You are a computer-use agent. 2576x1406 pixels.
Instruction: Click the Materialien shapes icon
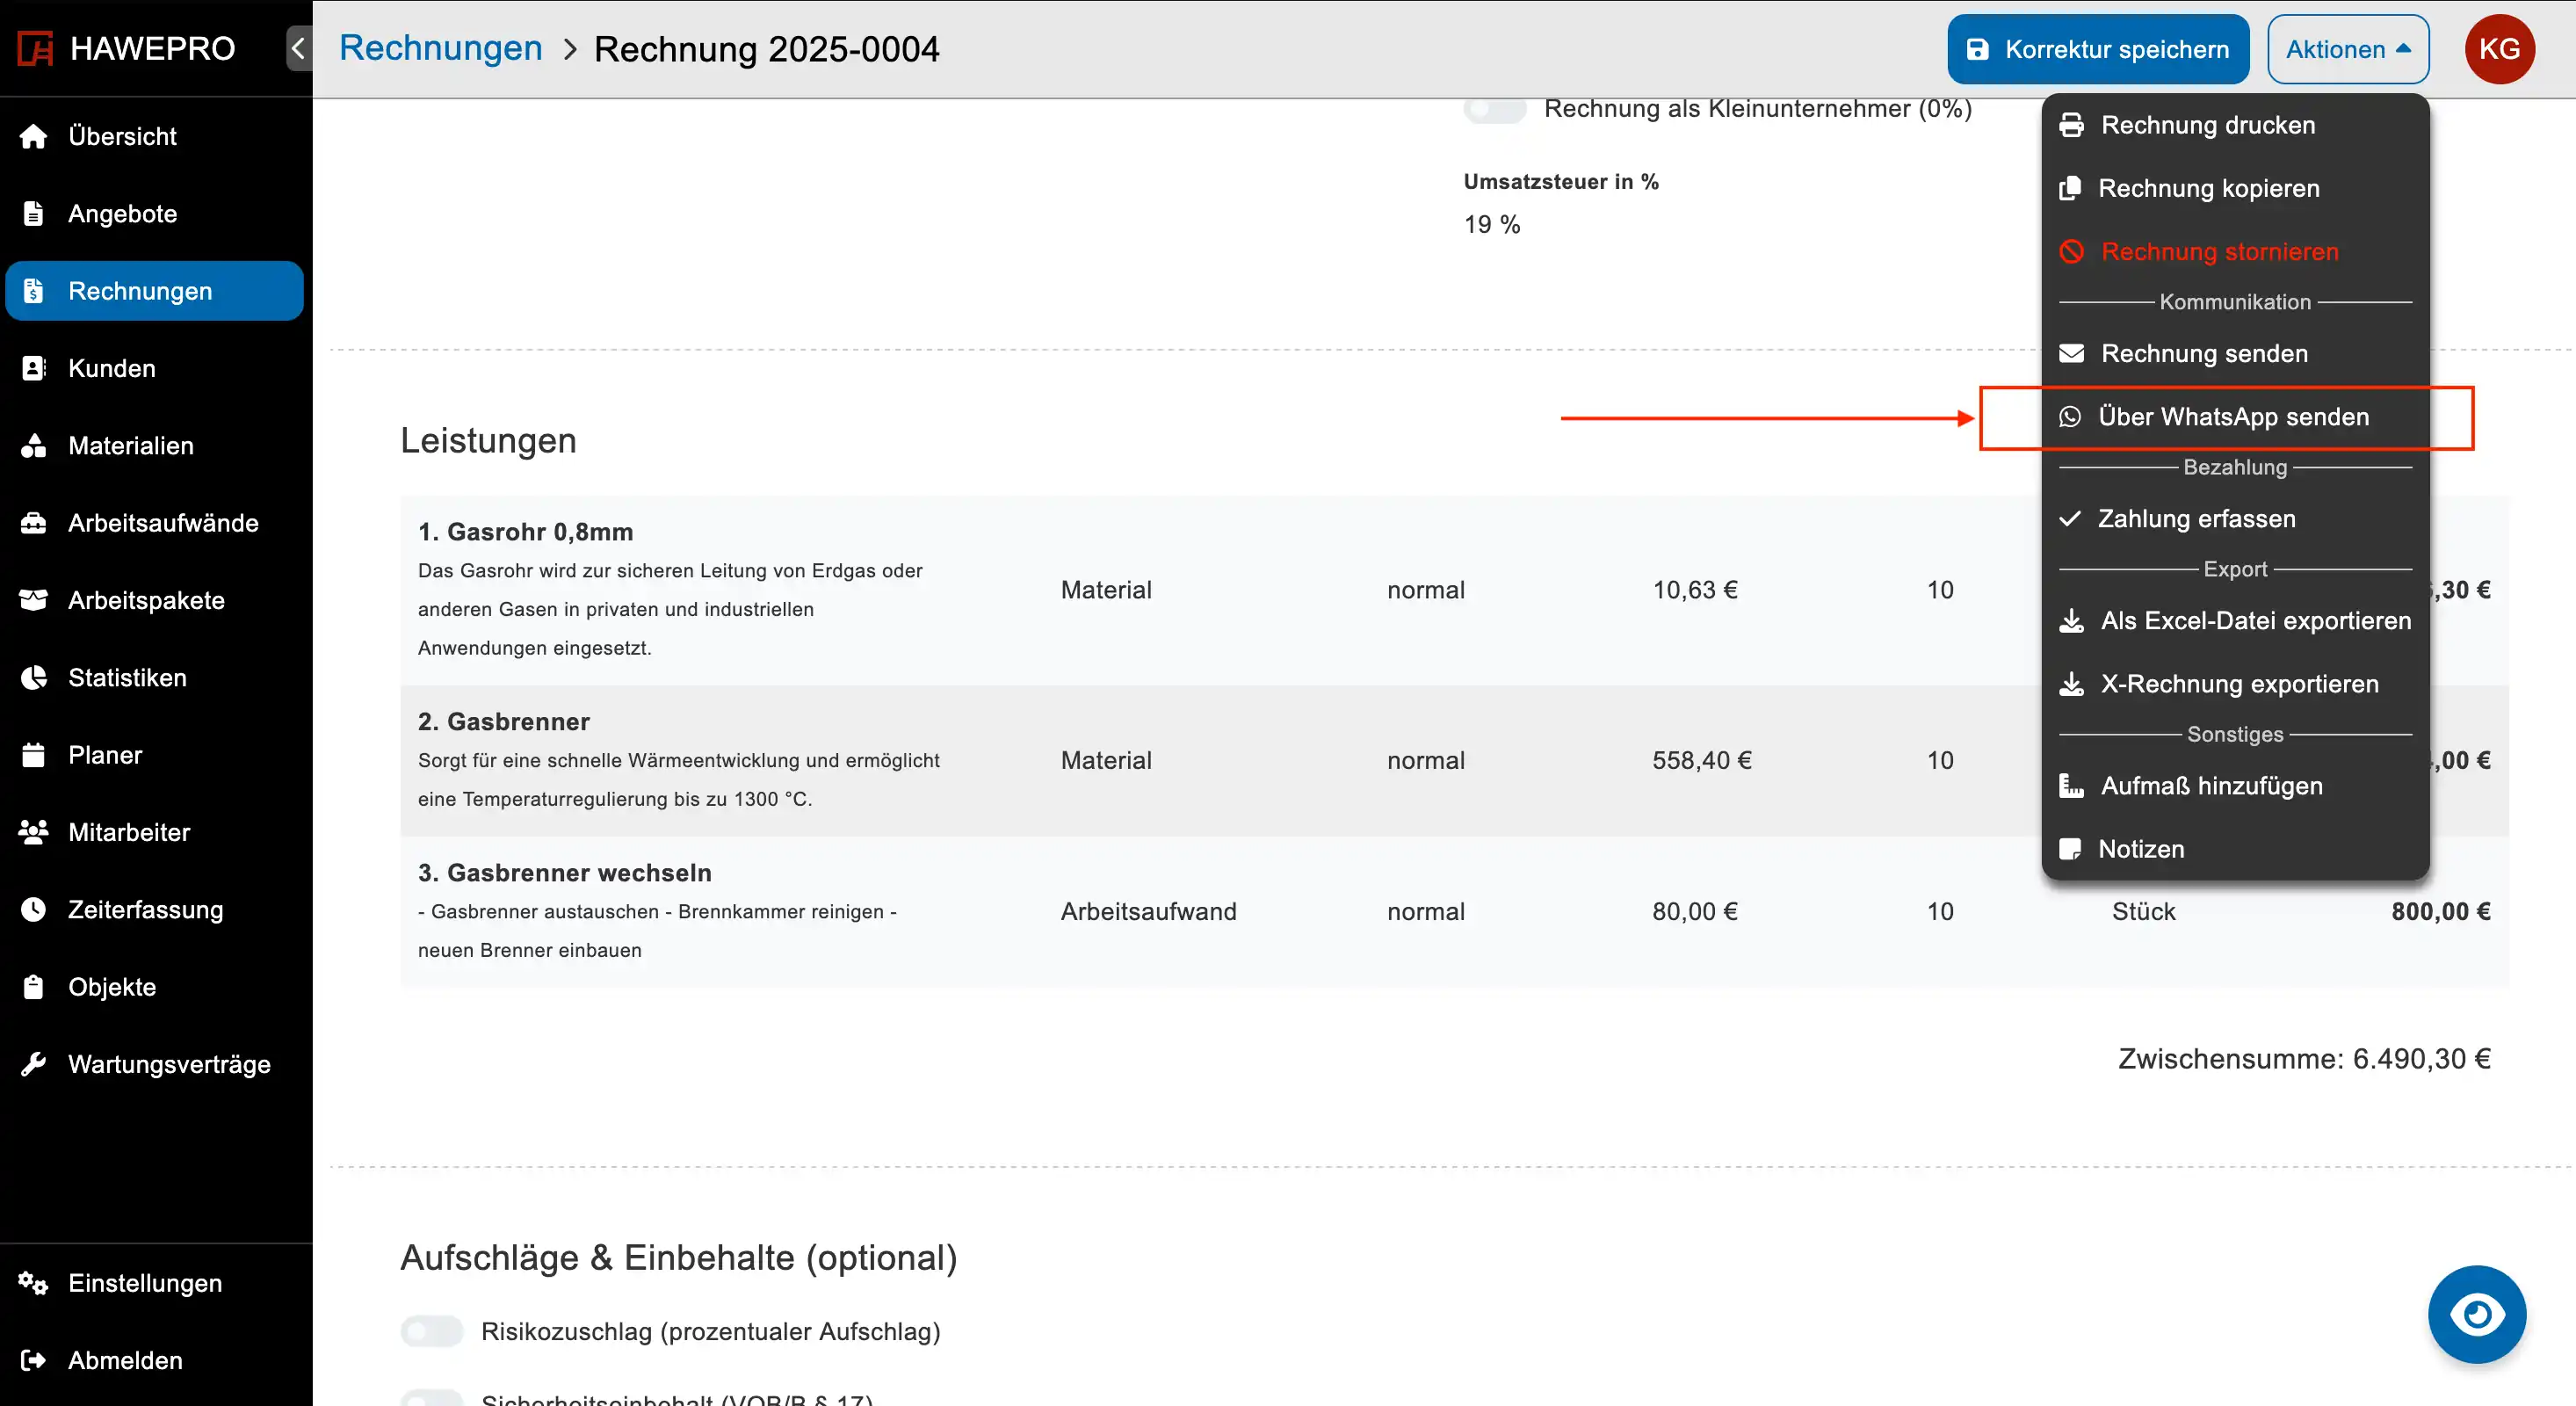[34, 445]
